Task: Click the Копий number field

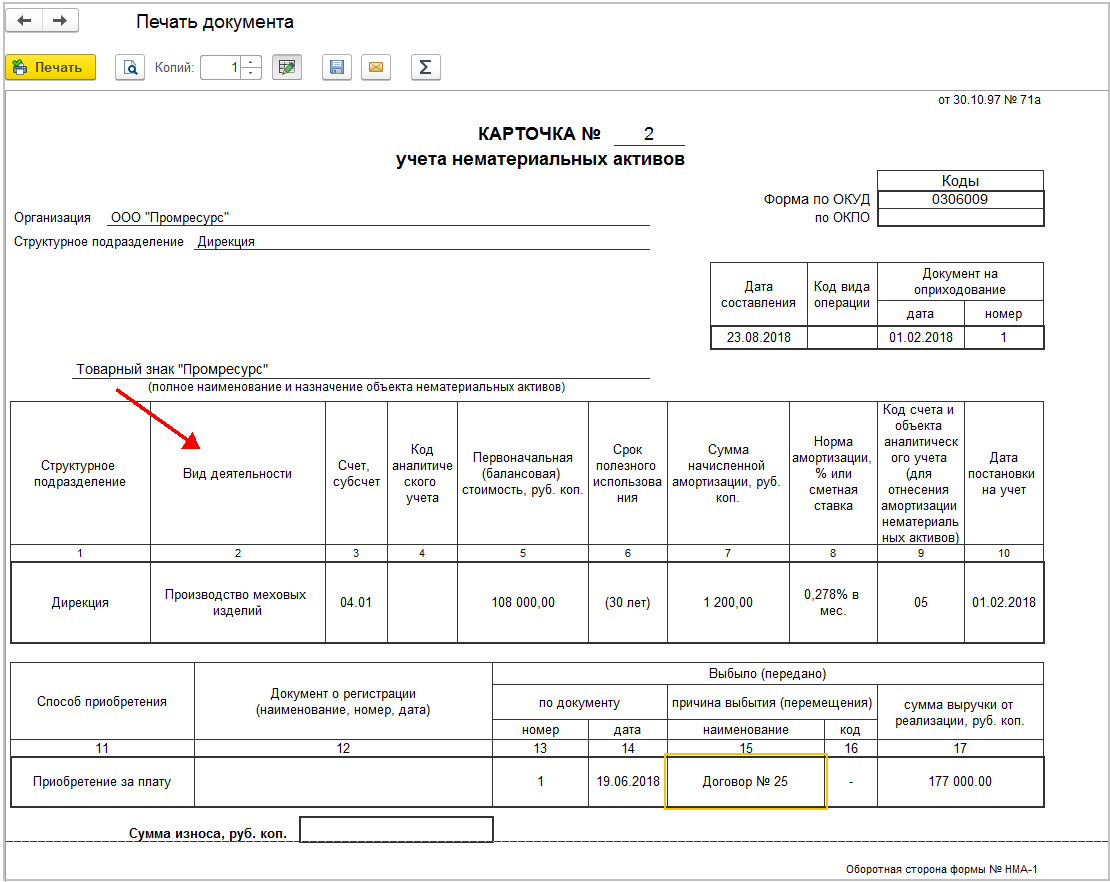Action: click(221, 67)
